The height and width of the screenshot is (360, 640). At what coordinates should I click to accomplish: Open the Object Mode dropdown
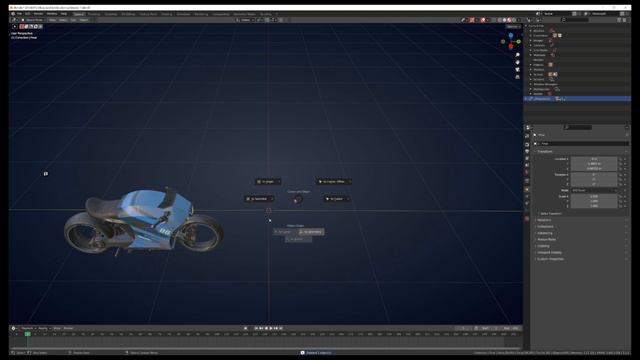pyautogui.click(x=32, y=20)
